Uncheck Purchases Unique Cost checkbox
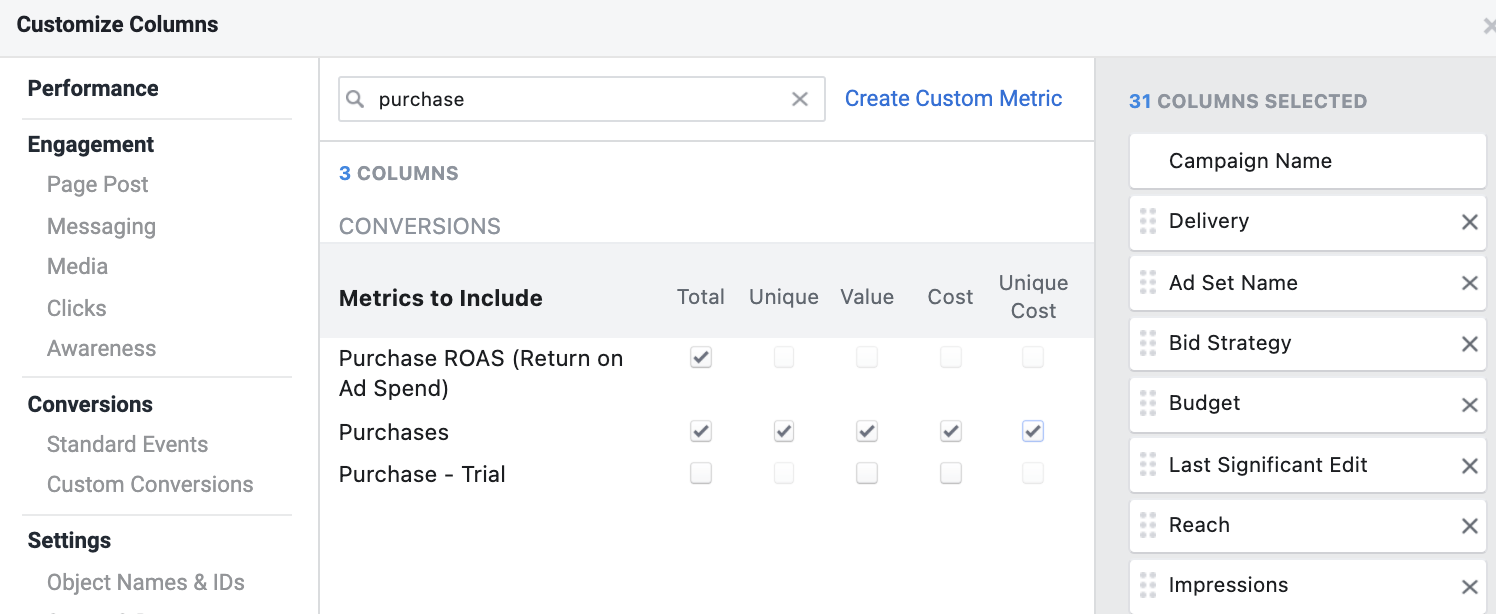Image resolution: width=1496 pixels, height=614 pixels. coord(1033,432)
